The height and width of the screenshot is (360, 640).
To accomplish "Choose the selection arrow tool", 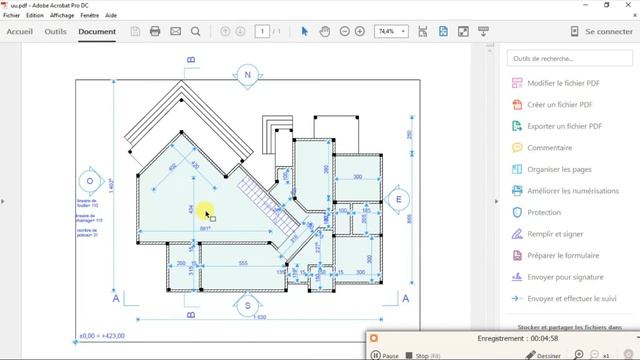I will (x=304, y=31).
